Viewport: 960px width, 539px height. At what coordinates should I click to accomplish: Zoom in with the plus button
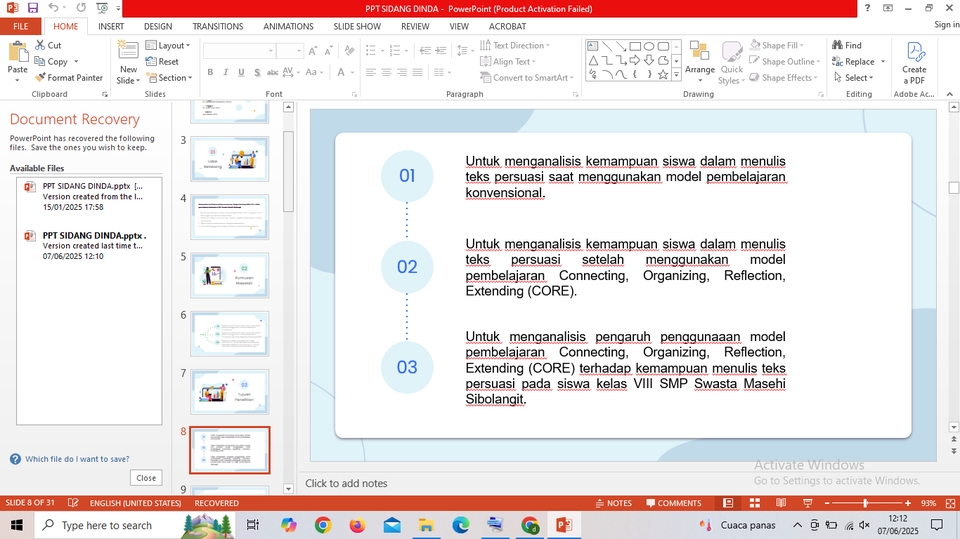tap(908, 503)
